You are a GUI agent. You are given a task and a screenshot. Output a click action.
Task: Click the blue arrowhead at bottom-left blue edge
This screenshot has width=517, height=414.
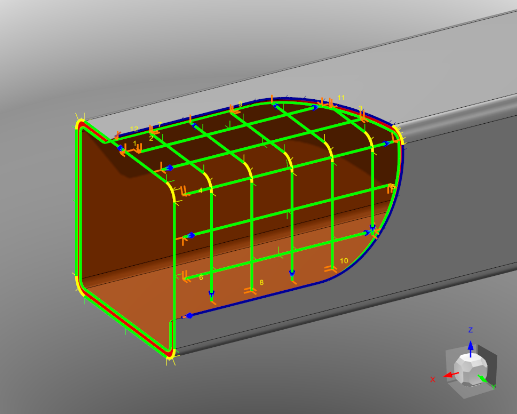point(189,316)
